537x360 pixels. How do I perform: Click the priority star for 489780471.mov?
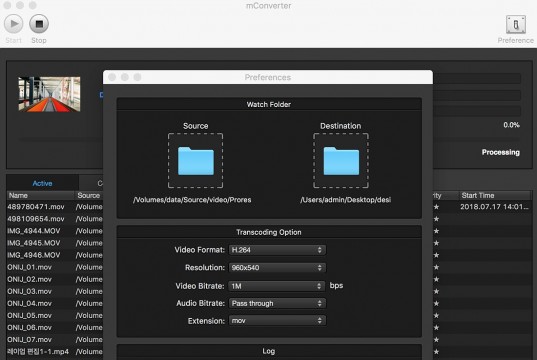436,207
